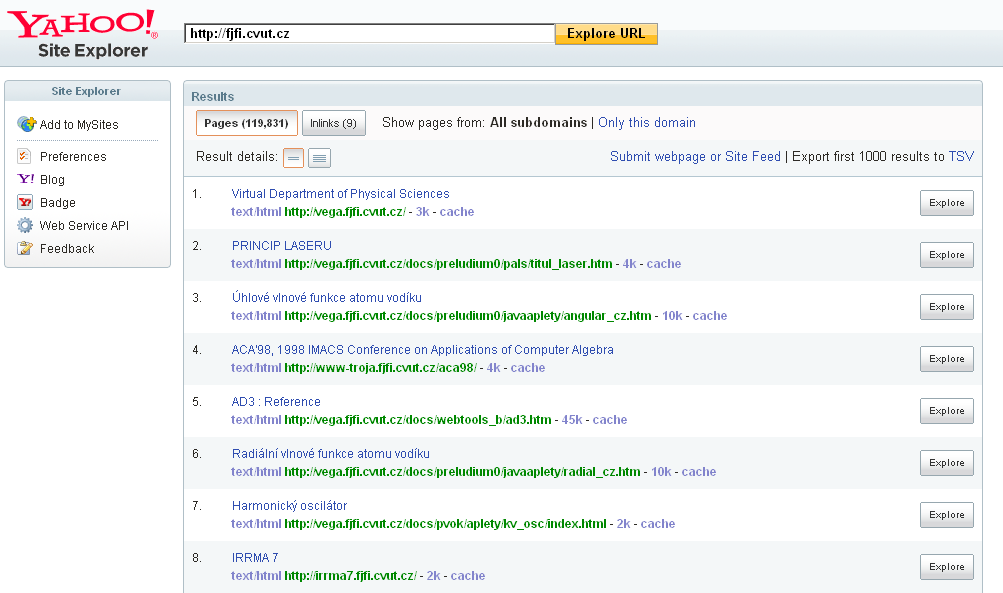Click Explore button for Harmonický oscilátor
Image resolution: width=1003 pixels, height=593 pixels.
pos(947,515)
